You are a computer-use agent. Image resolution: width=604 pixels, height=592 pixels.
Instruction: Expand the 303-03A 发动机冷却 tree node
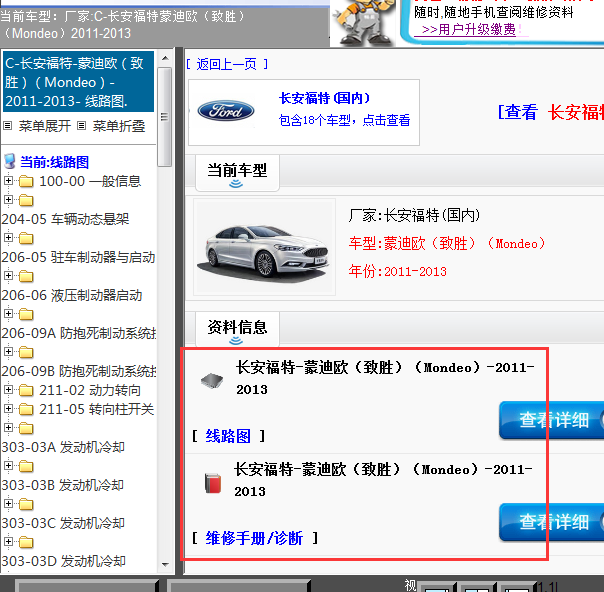8,427
